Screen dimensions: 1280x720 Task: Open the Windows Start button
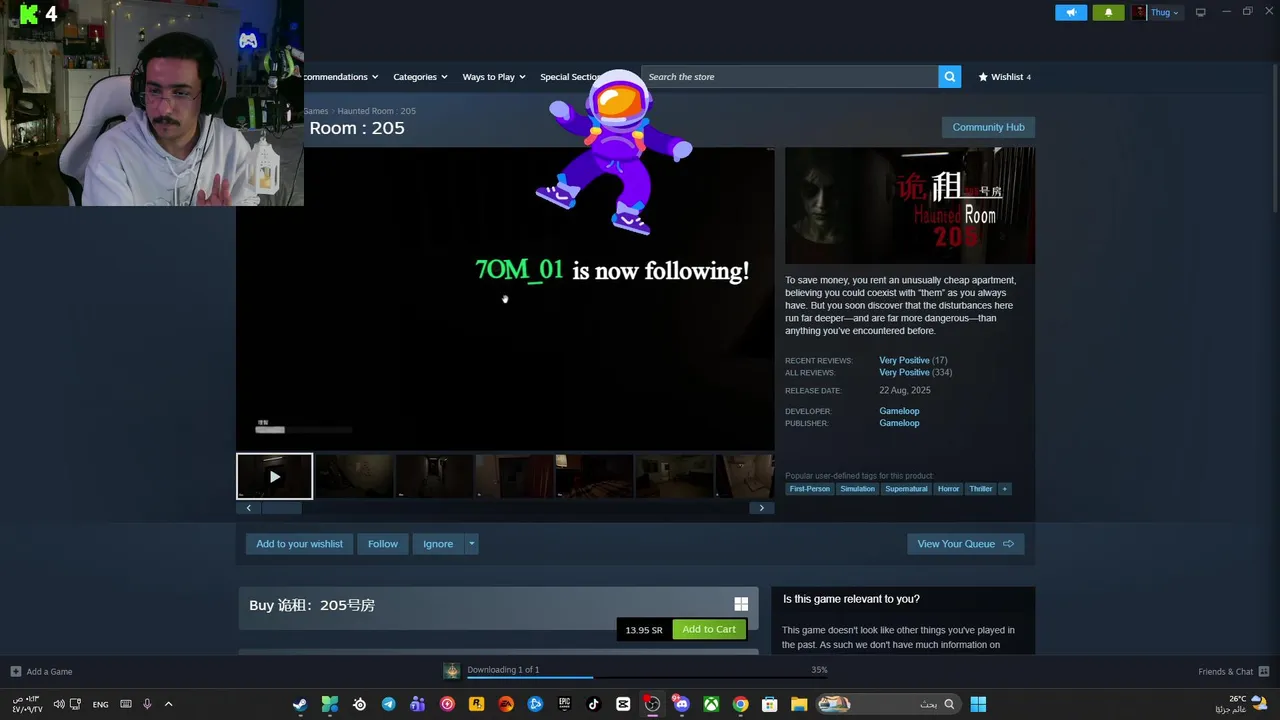(x=978, y=704)
